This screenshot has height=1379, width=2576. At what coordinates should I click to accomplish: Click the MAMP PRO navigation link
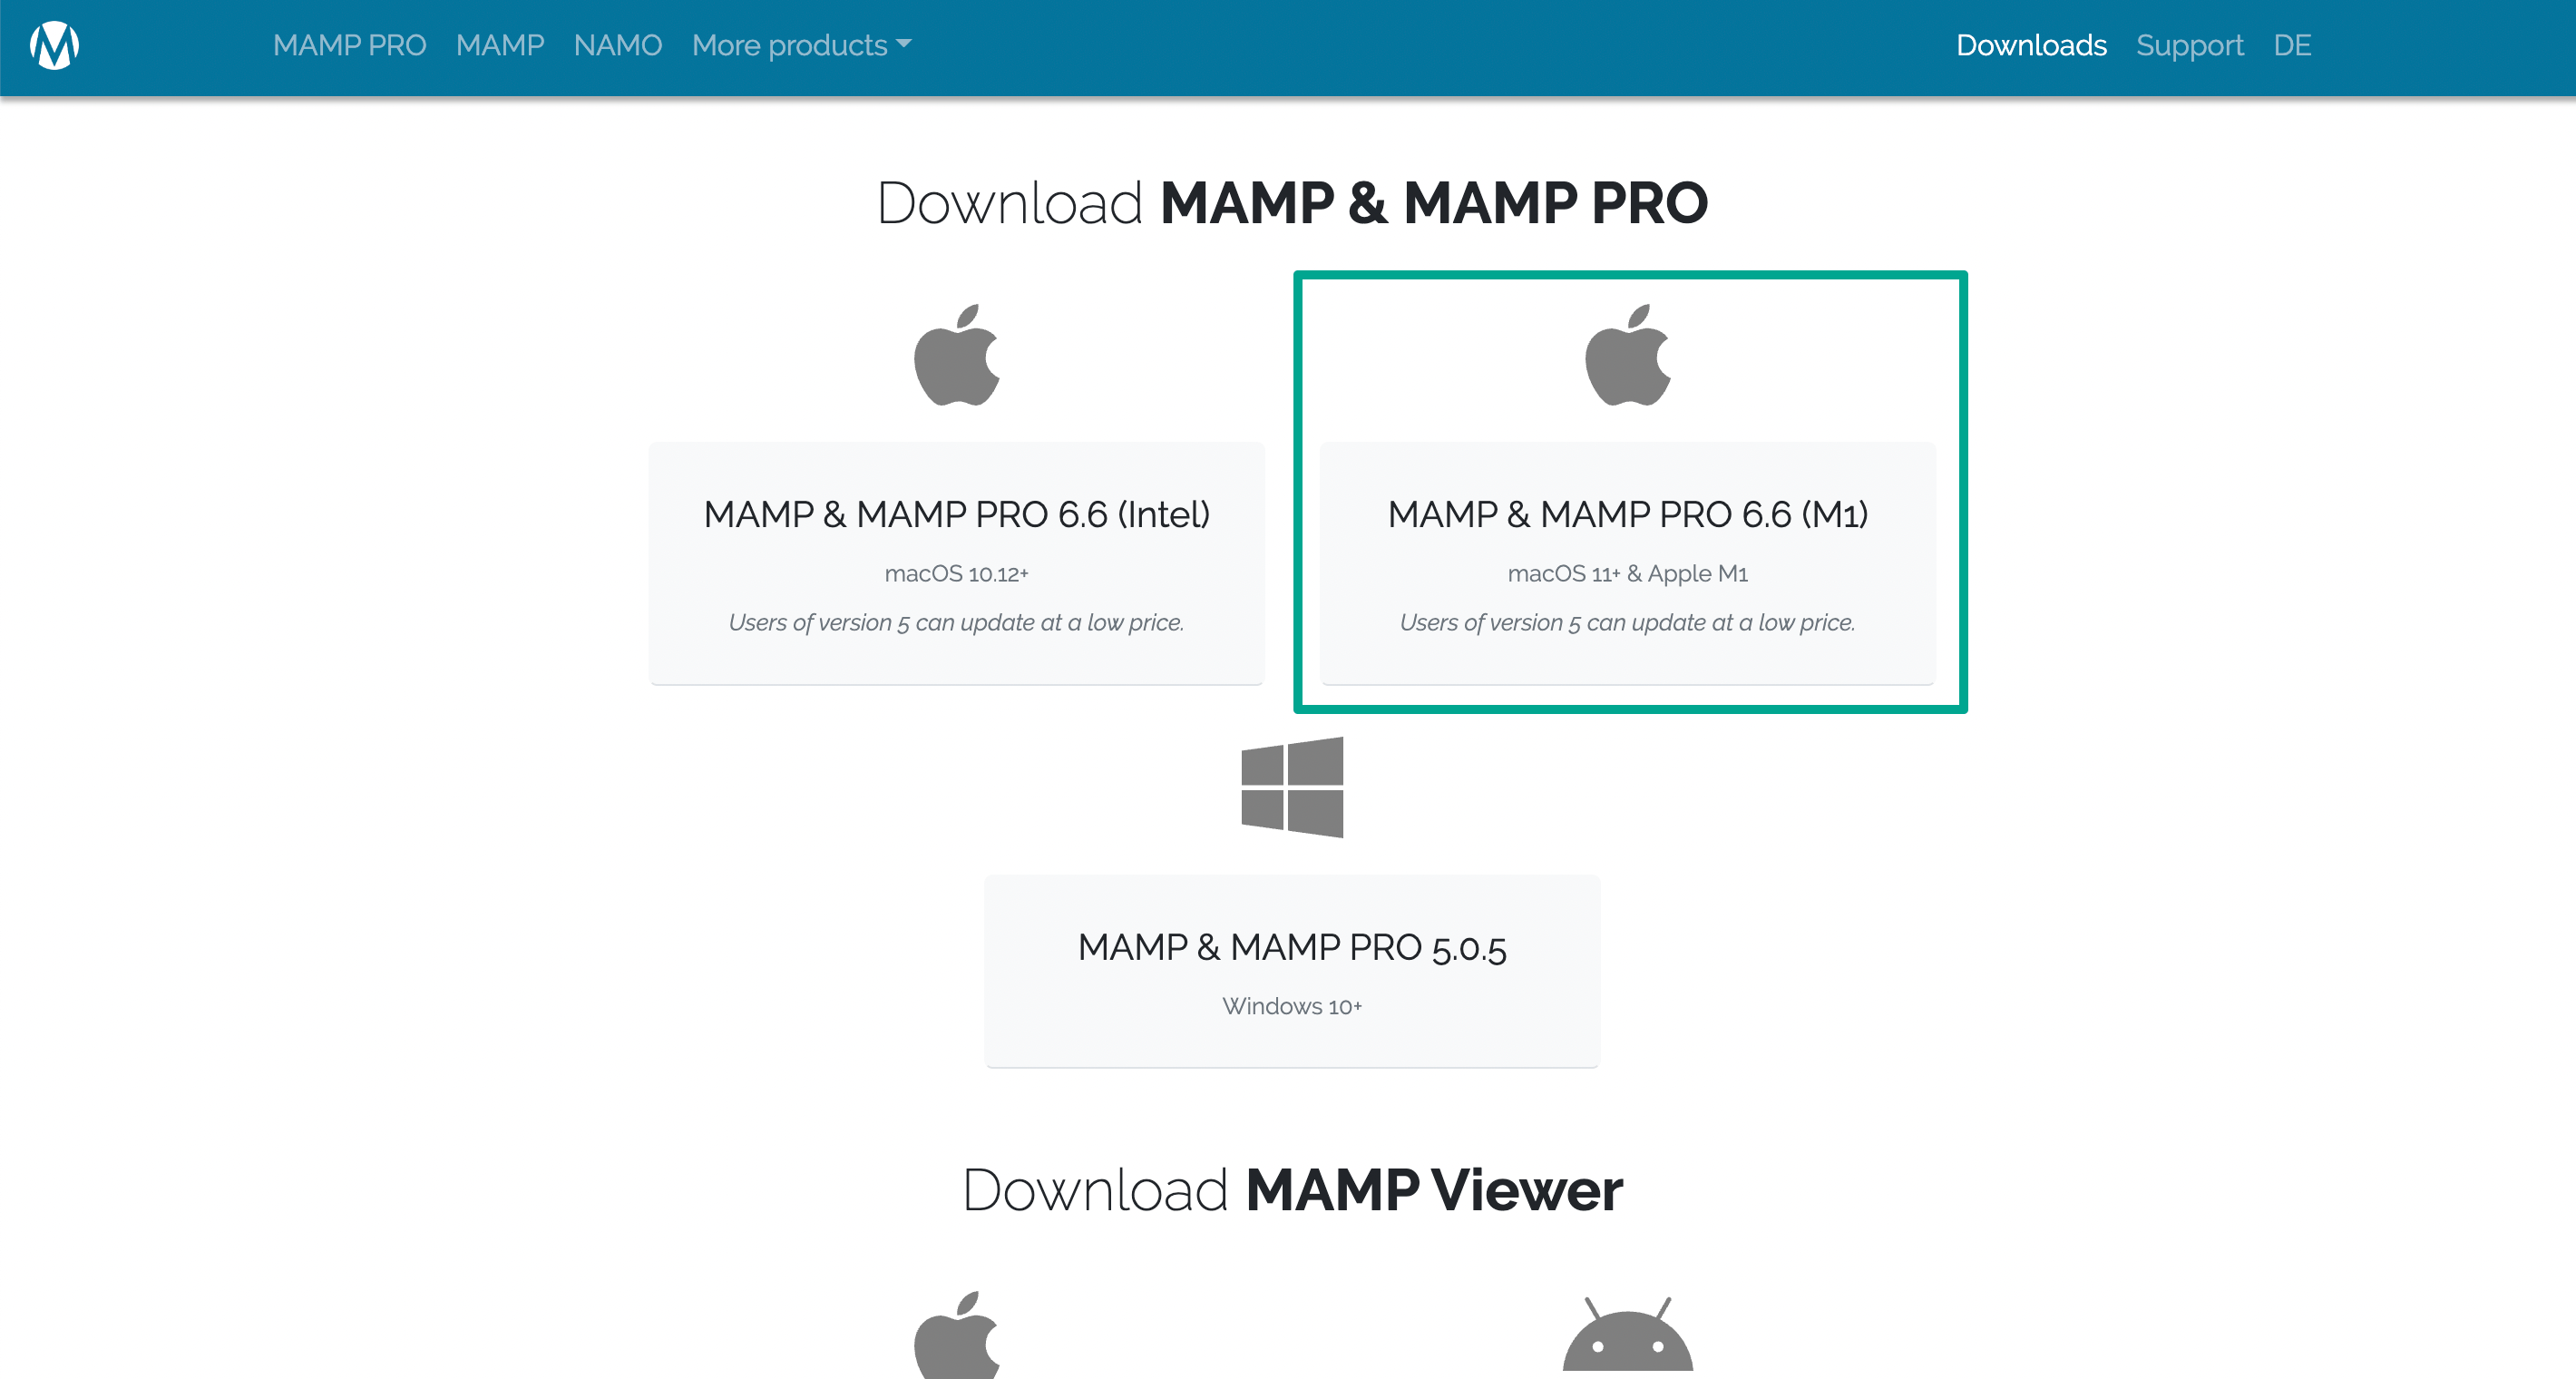point(347,46)
